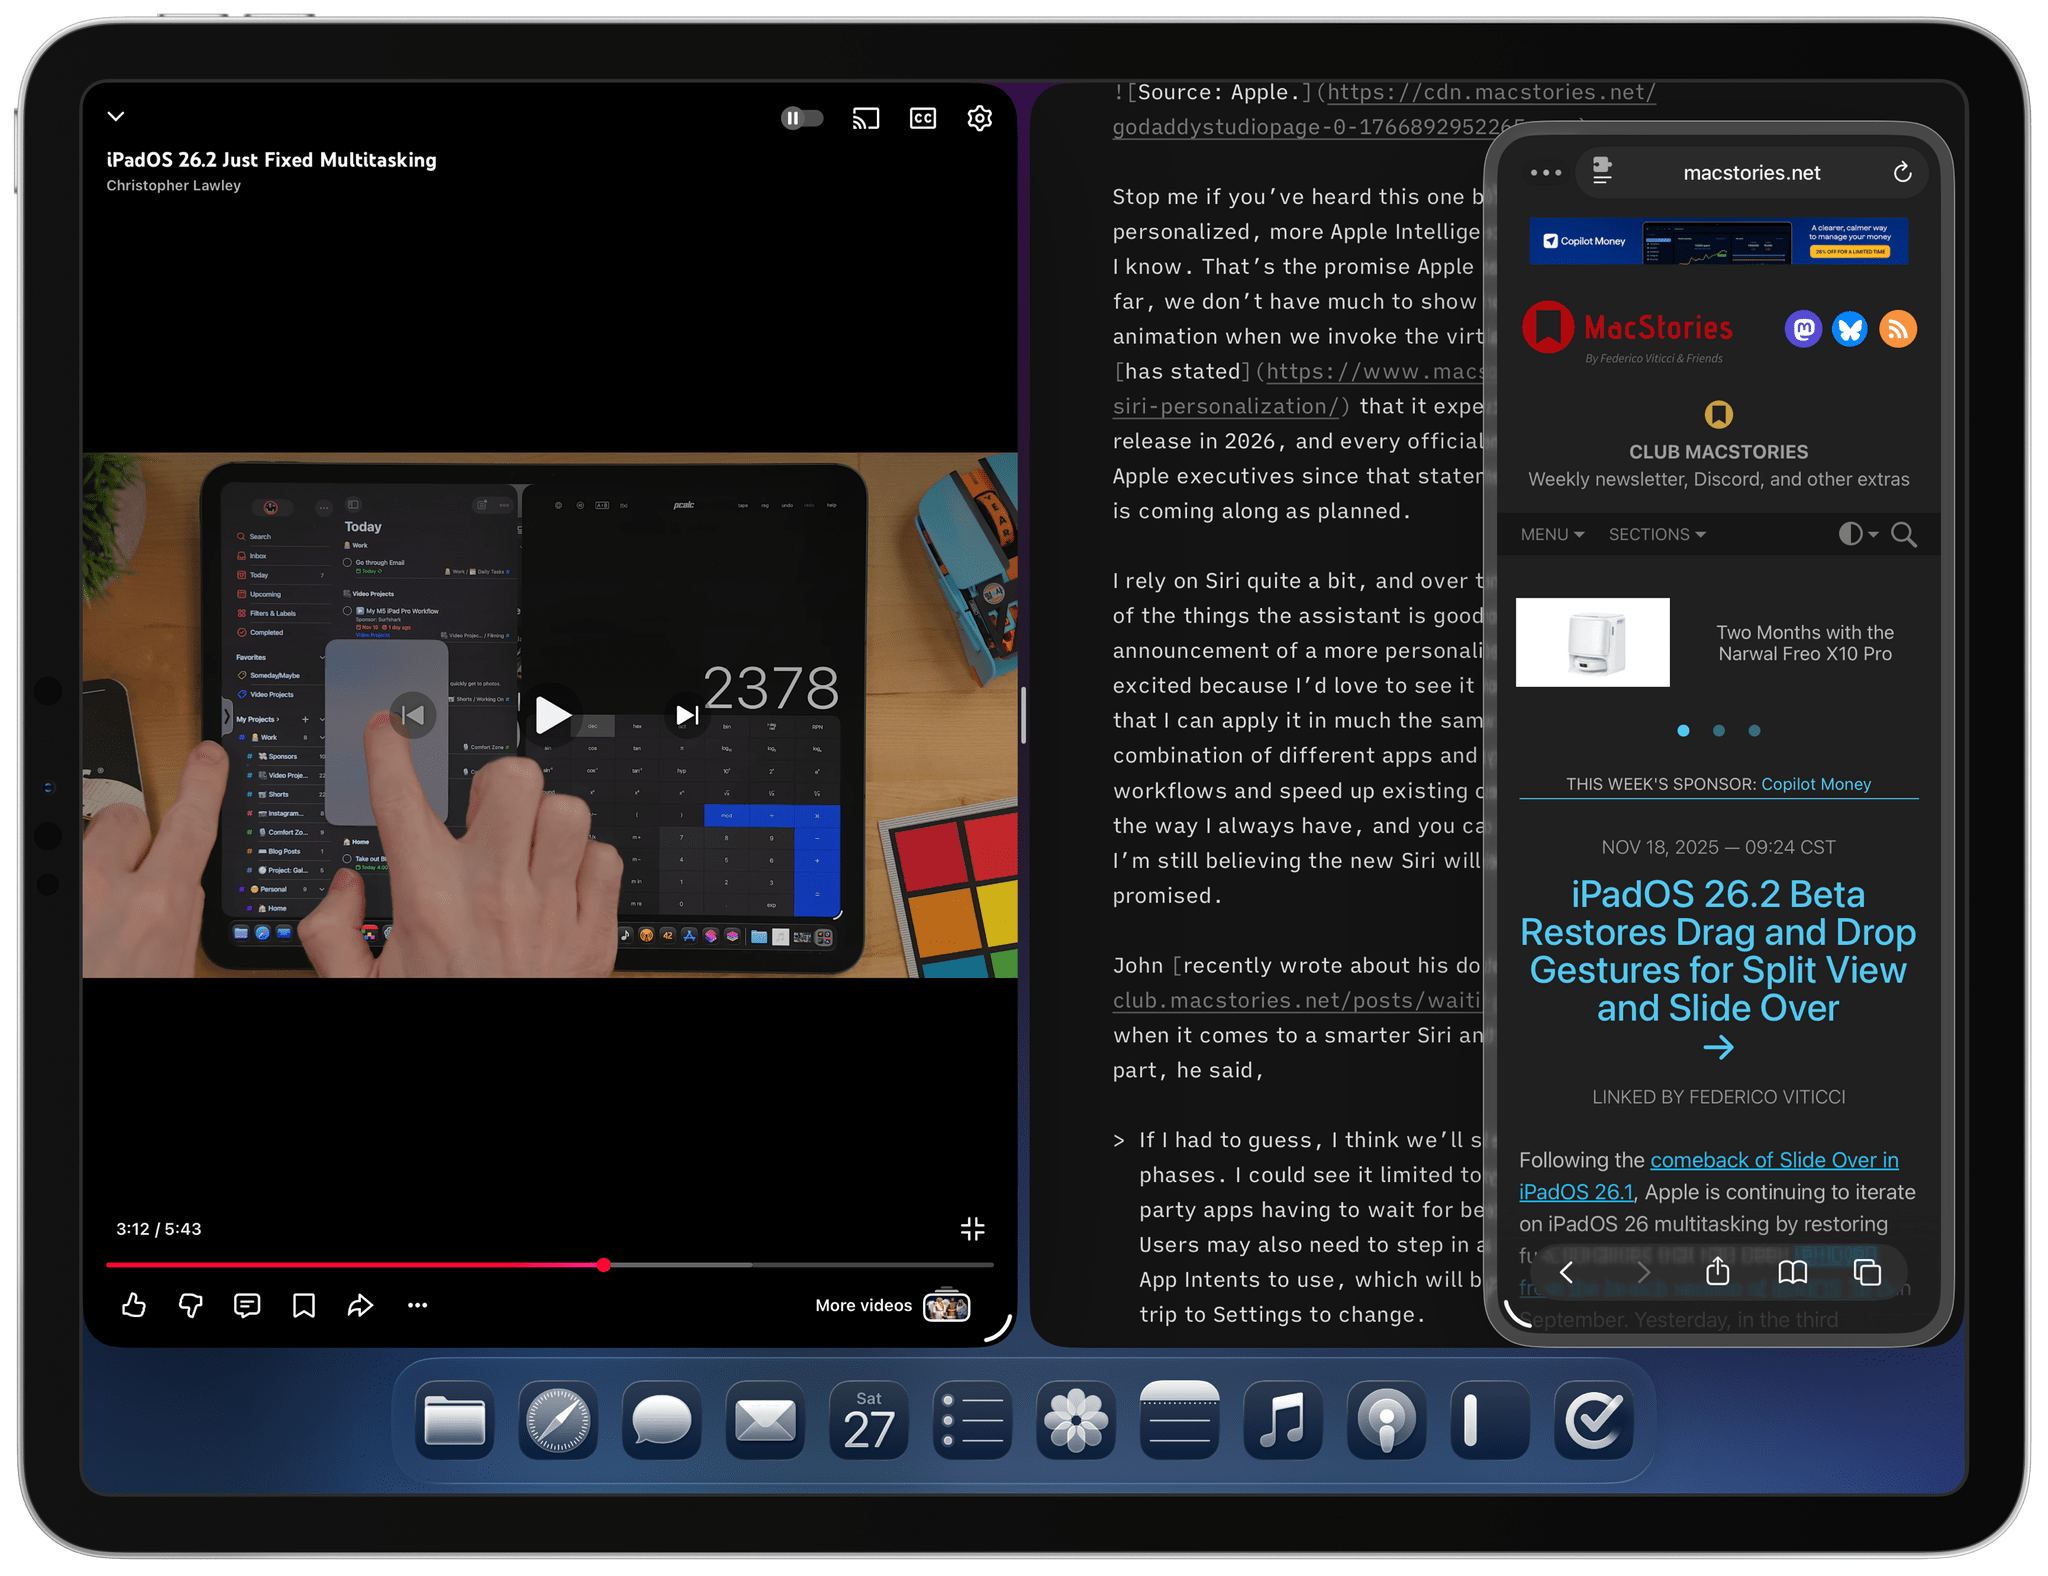This screenshot has width=2048, height=1576.
Task: Expand the SECTIONS dropdown
Action: click(x=1656, y=534)
